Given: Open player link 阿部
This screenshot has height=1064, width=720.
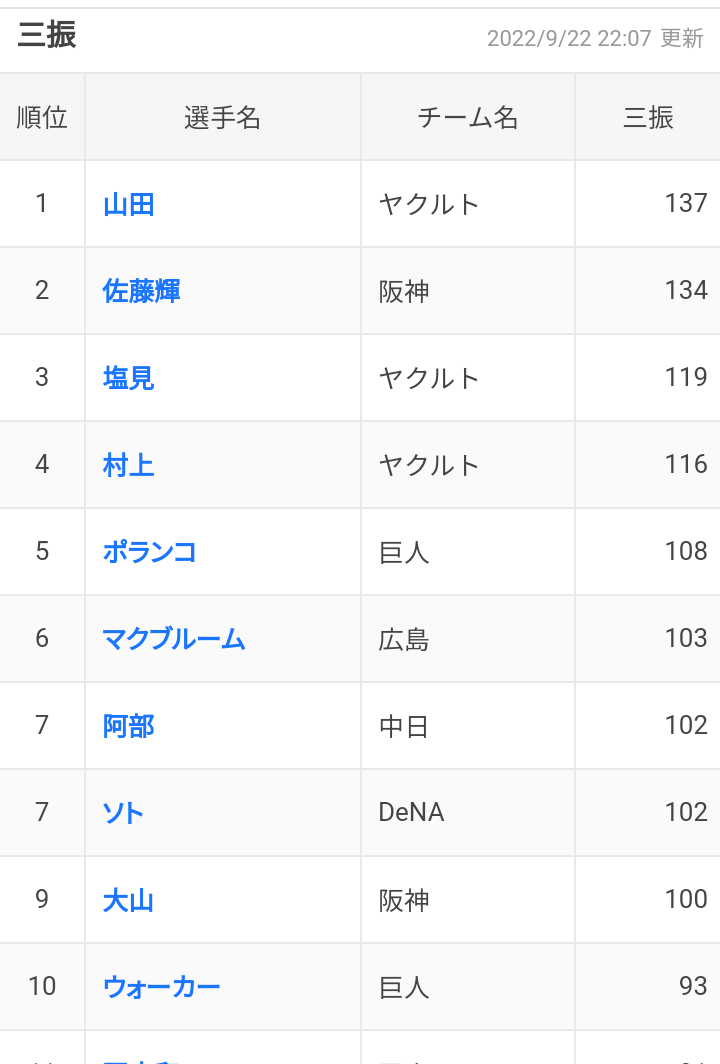Looking at the screenshot, I should (128, 725).
